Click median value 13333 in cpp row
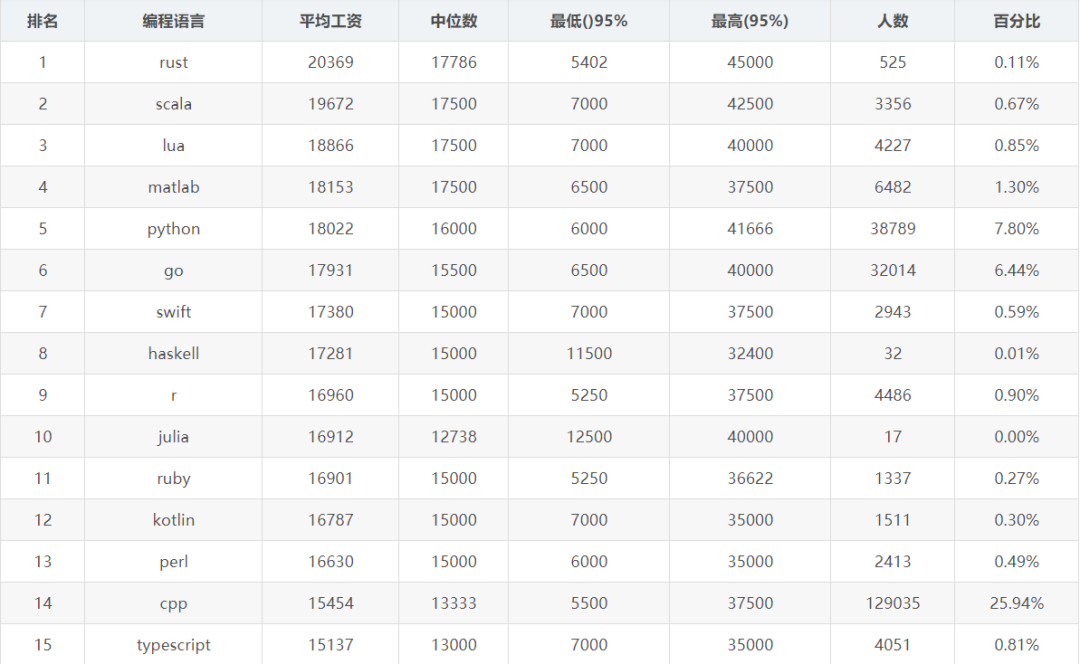 click(454, 603)
